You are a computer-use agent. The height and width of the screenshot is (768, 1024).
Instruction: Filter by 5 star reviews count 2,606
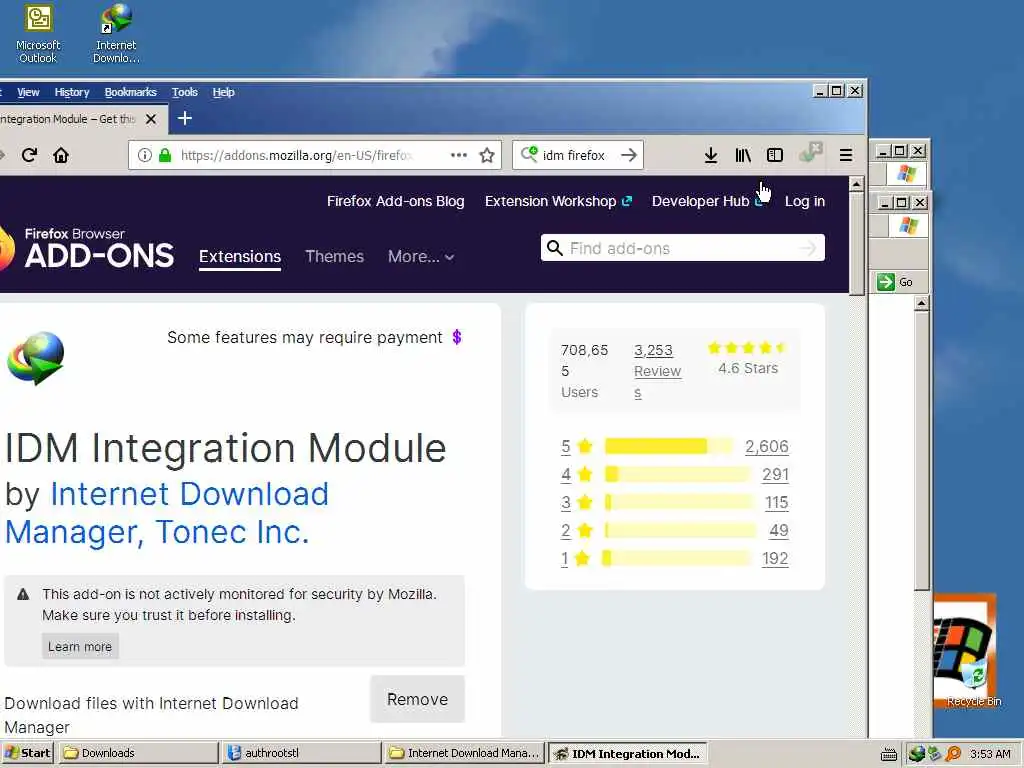coord(767,447)
